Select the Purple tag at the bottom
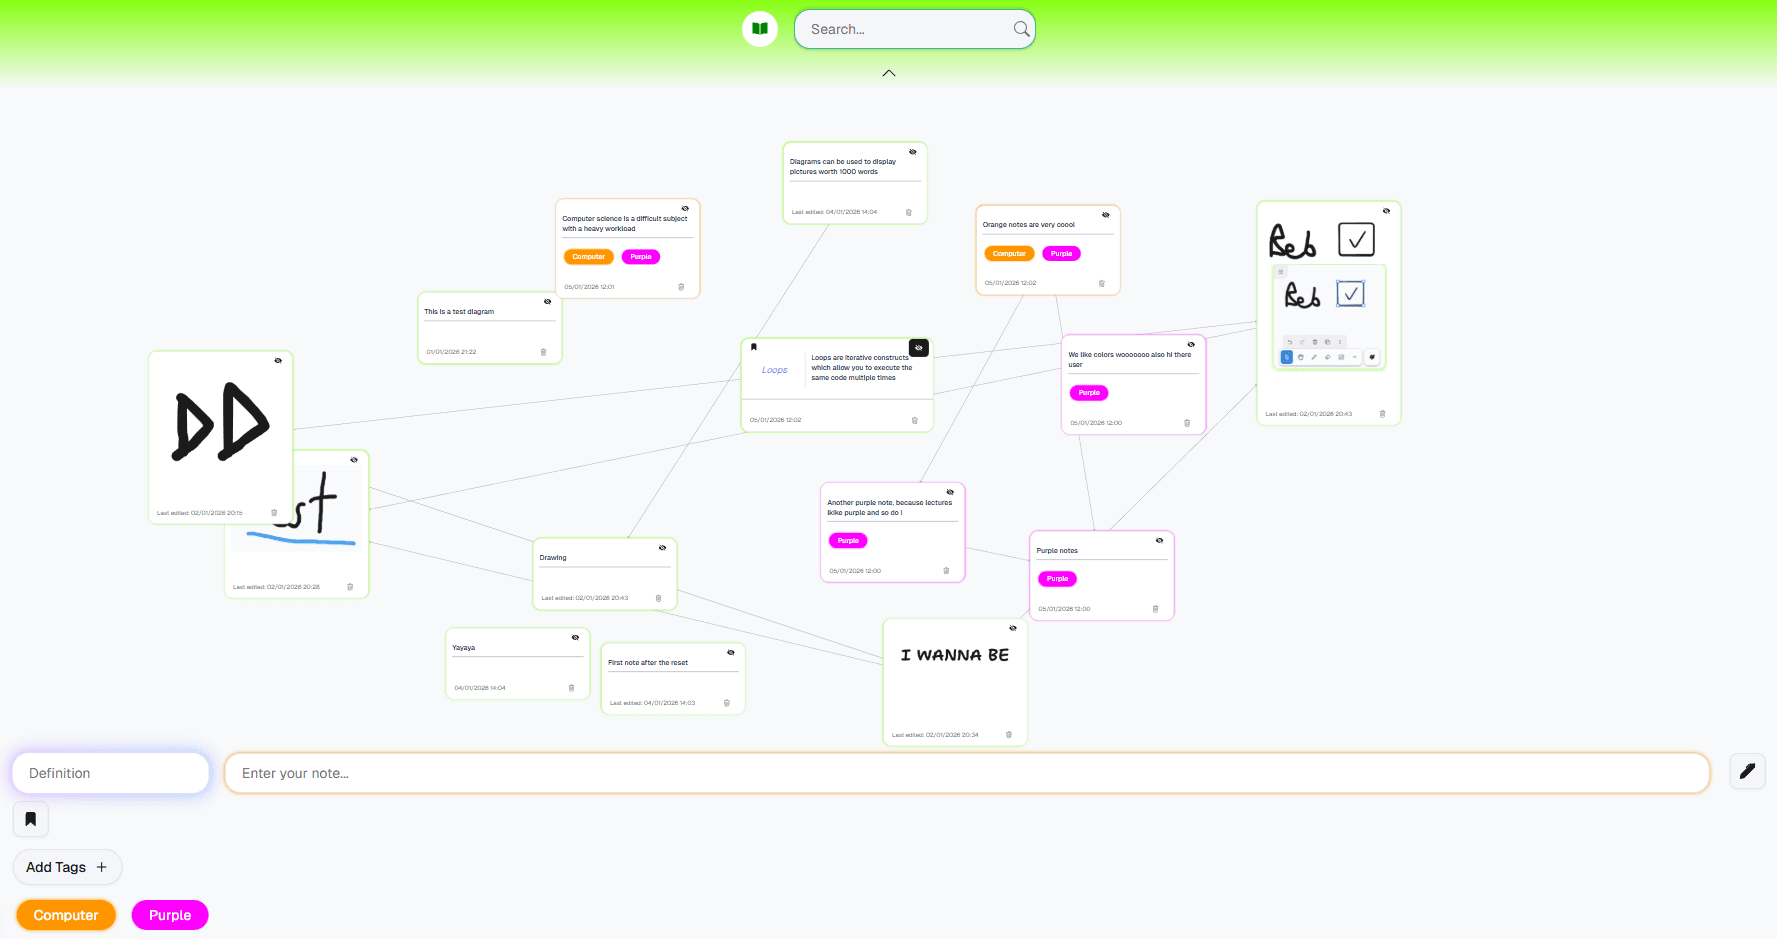The height and width of the screenshot is (939, 1777). [x=169, y=914]
